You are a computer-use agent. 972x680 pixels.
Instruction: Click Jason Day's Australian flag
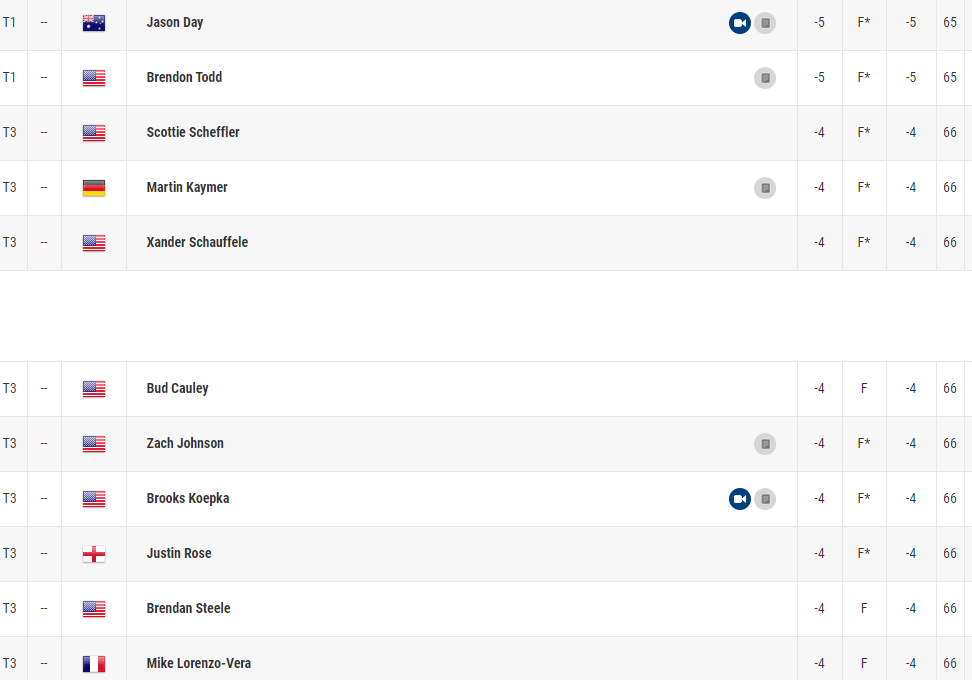[x=94, y=23]
